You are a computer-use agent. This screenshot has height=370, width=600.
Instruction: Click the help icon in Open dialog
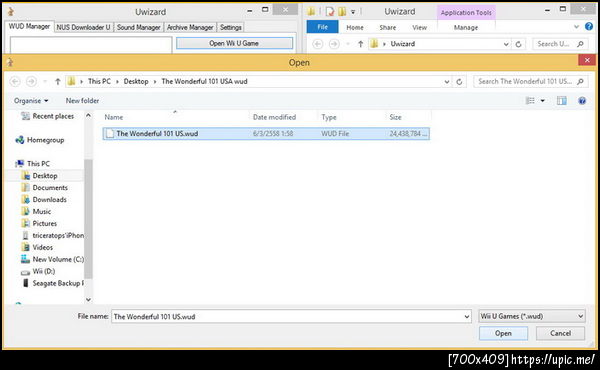[582, 101]
